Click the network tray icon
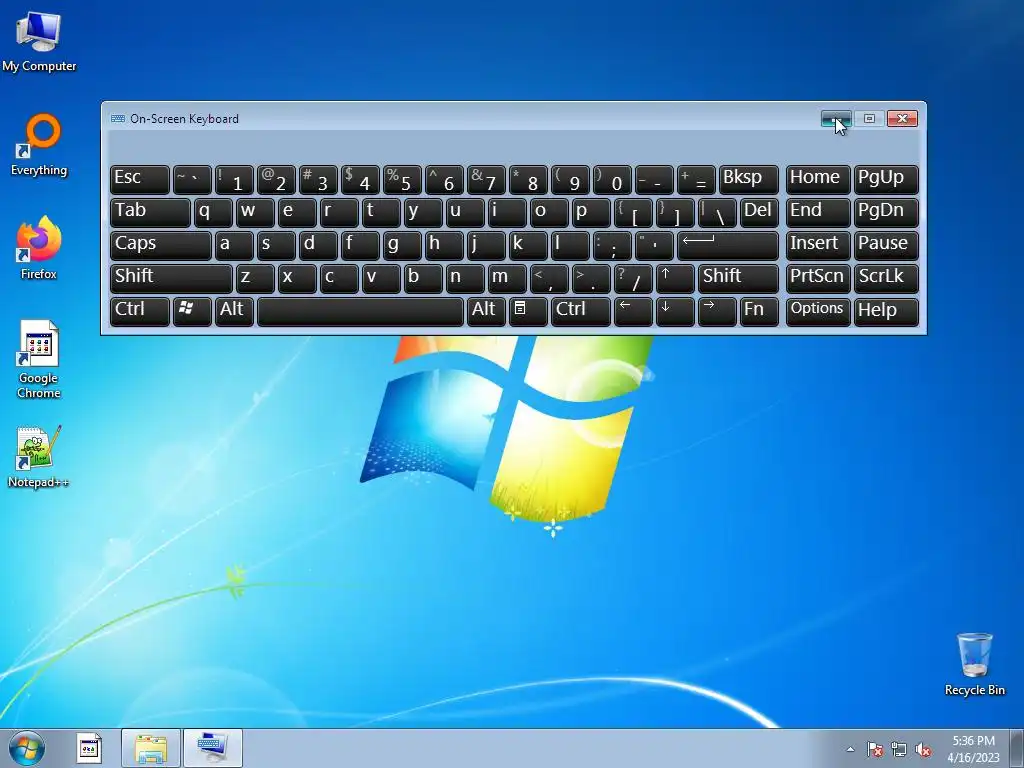The height and width of the screenshot is (768, 1024). [899, 749]
